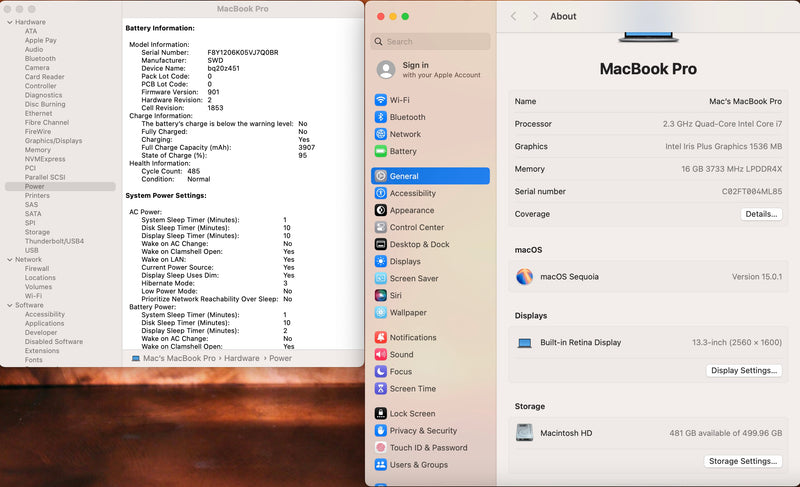Select the General gear icon

click(381, 176)
